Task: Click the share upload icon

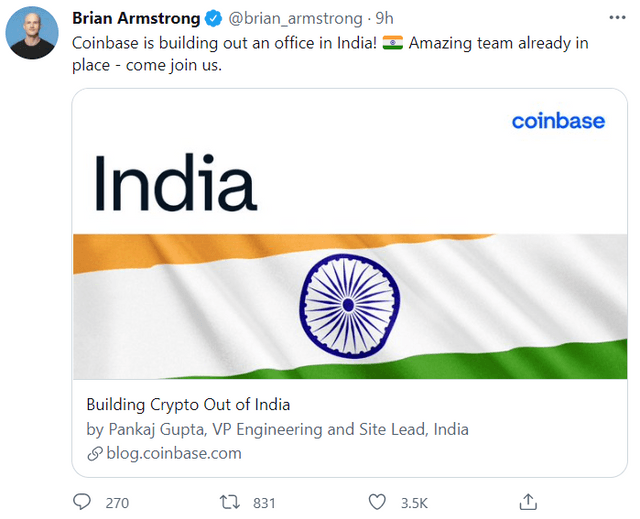Action: pos(527,501)
